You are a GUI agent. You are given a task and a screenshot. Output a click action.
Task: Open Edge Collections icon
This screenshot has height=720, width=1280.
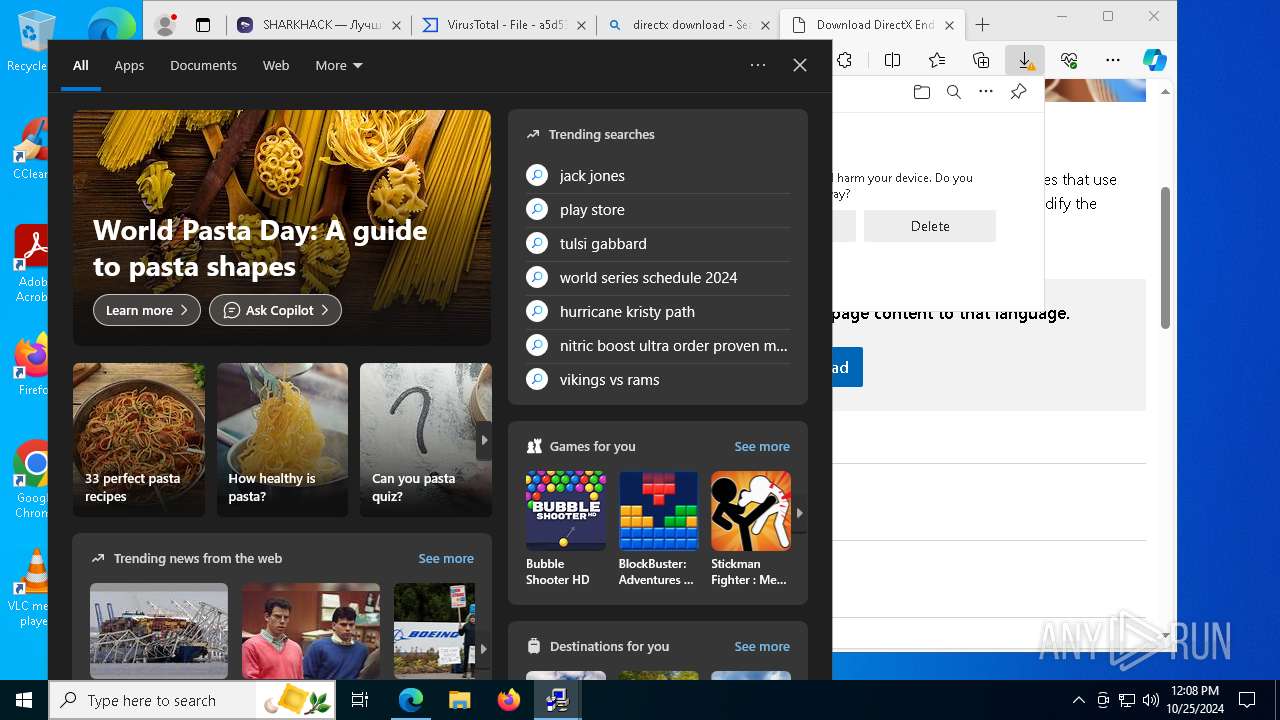(981, 60)
